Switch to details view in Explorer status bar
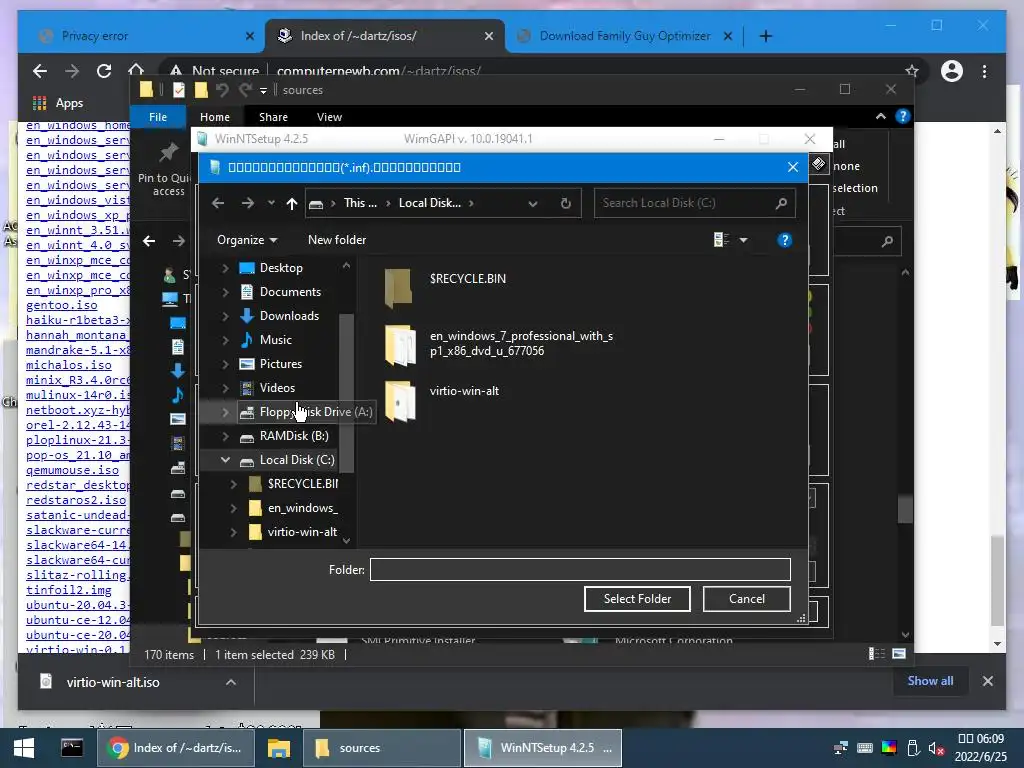This screenshot has height=768, width=1024. pyautogui.click(x=876, y=654)
